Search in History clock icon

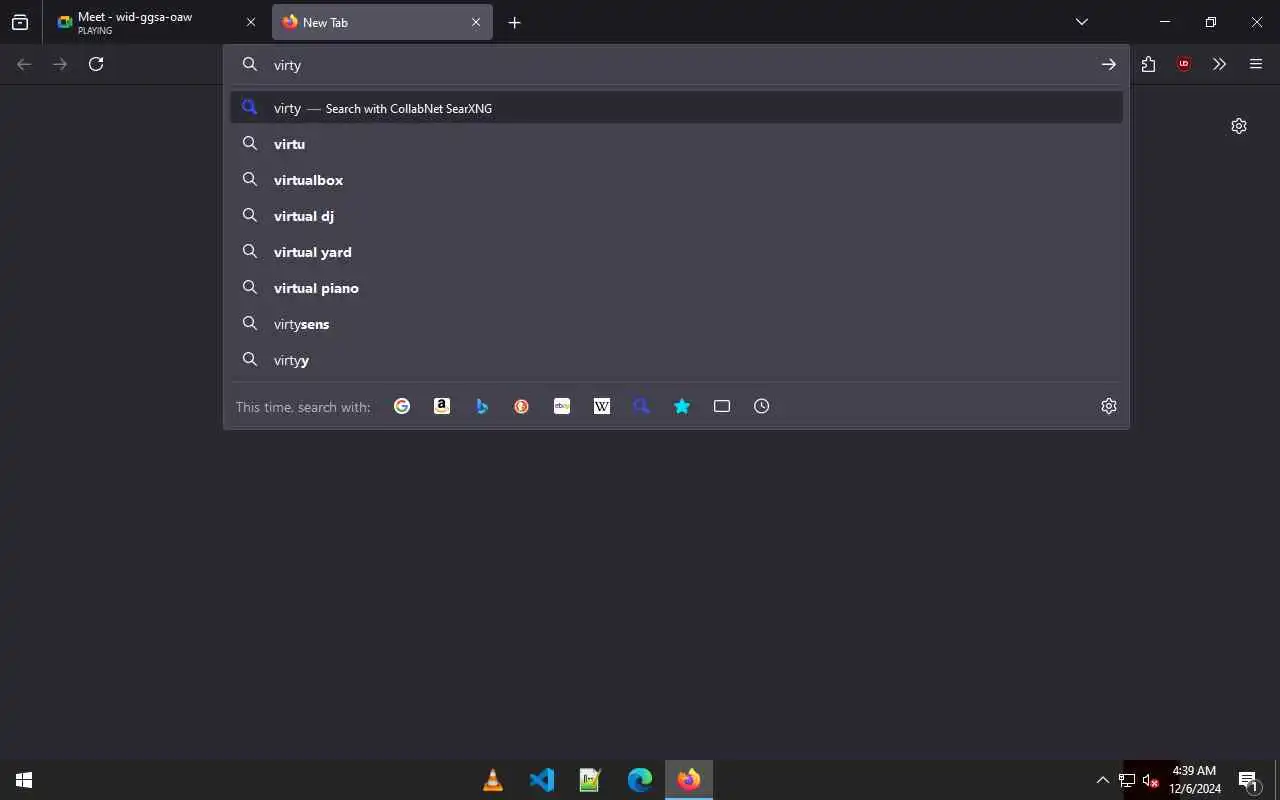click(762, 406)
